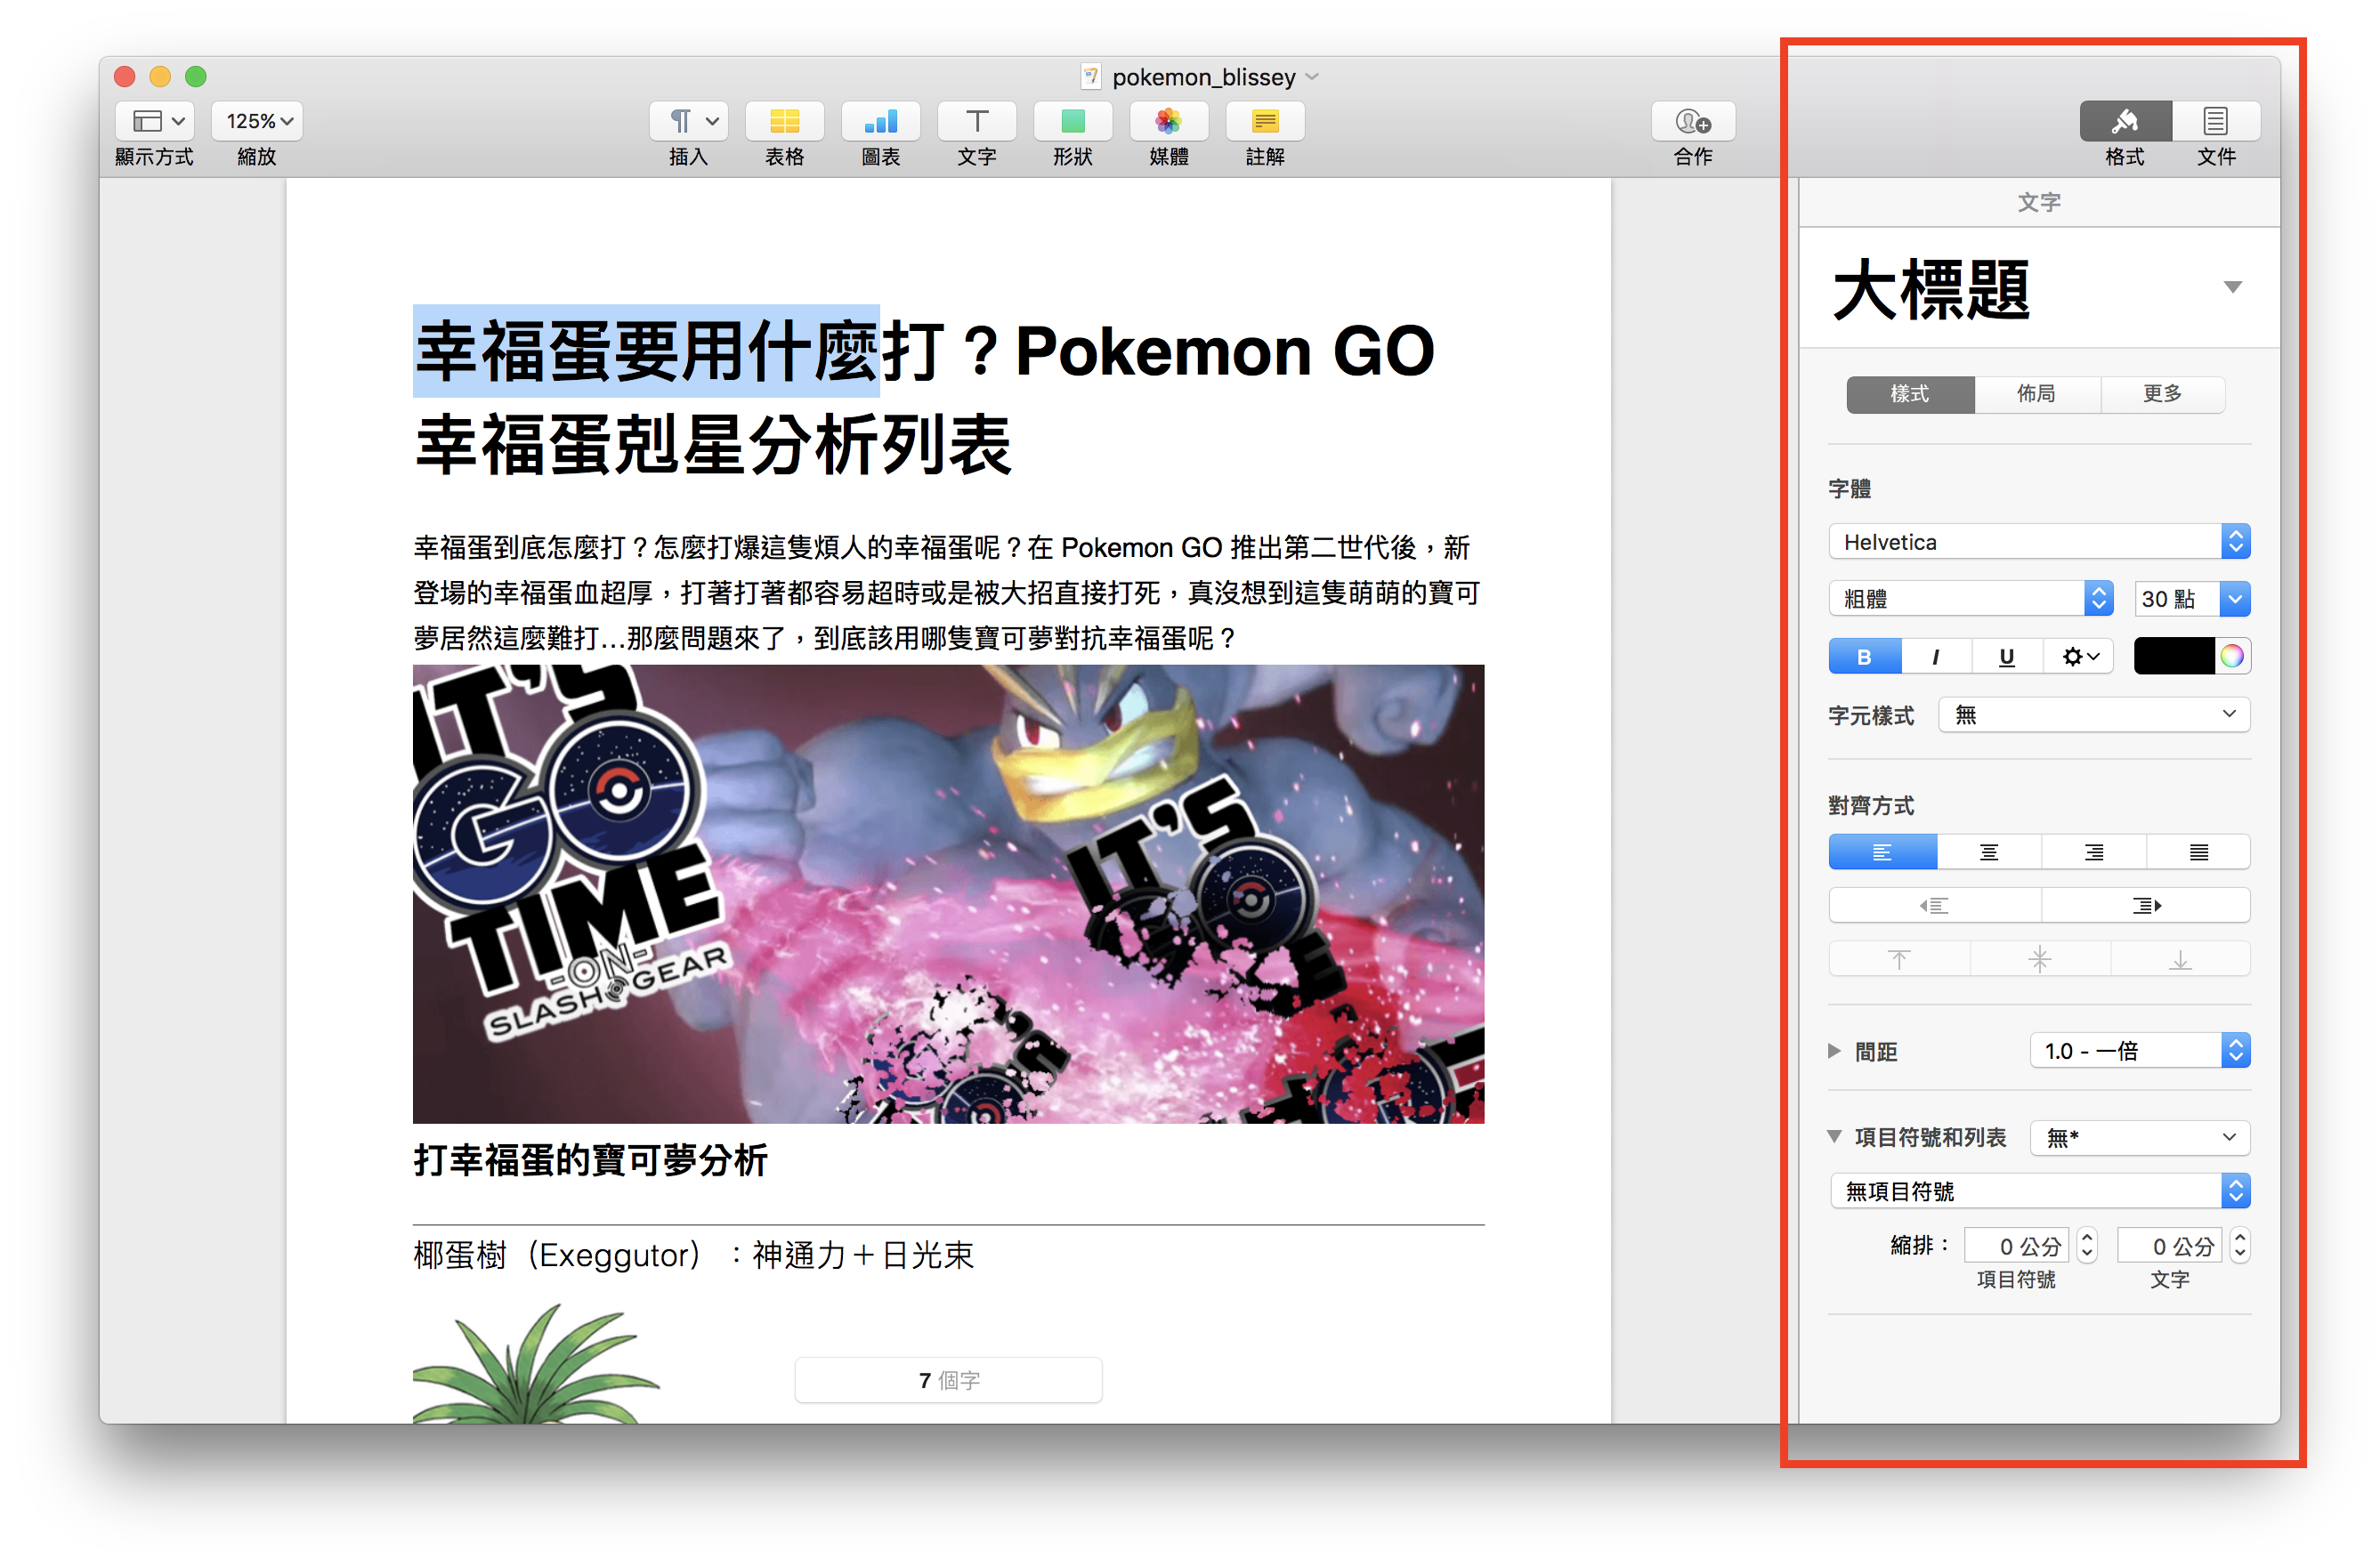Screen dimensions: 2380x1566
Task: Open the 無* list style dropdown
Action: [2140, 1137]
